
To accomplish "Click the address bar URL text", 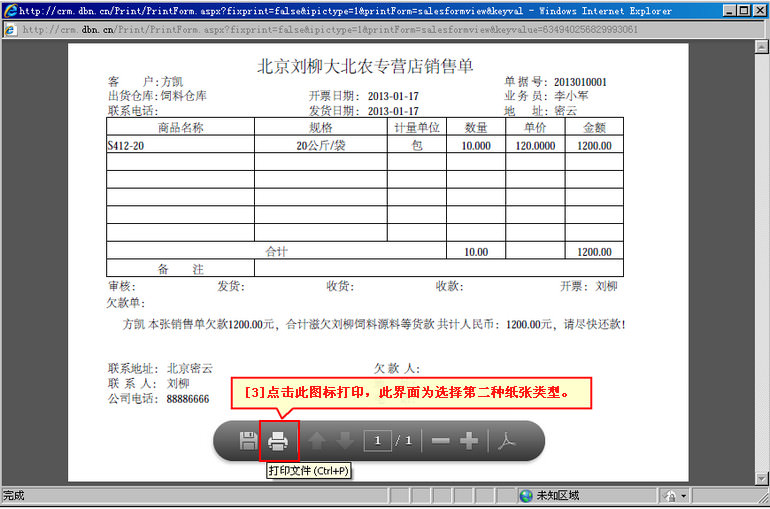I will click(x=330, y=29).
